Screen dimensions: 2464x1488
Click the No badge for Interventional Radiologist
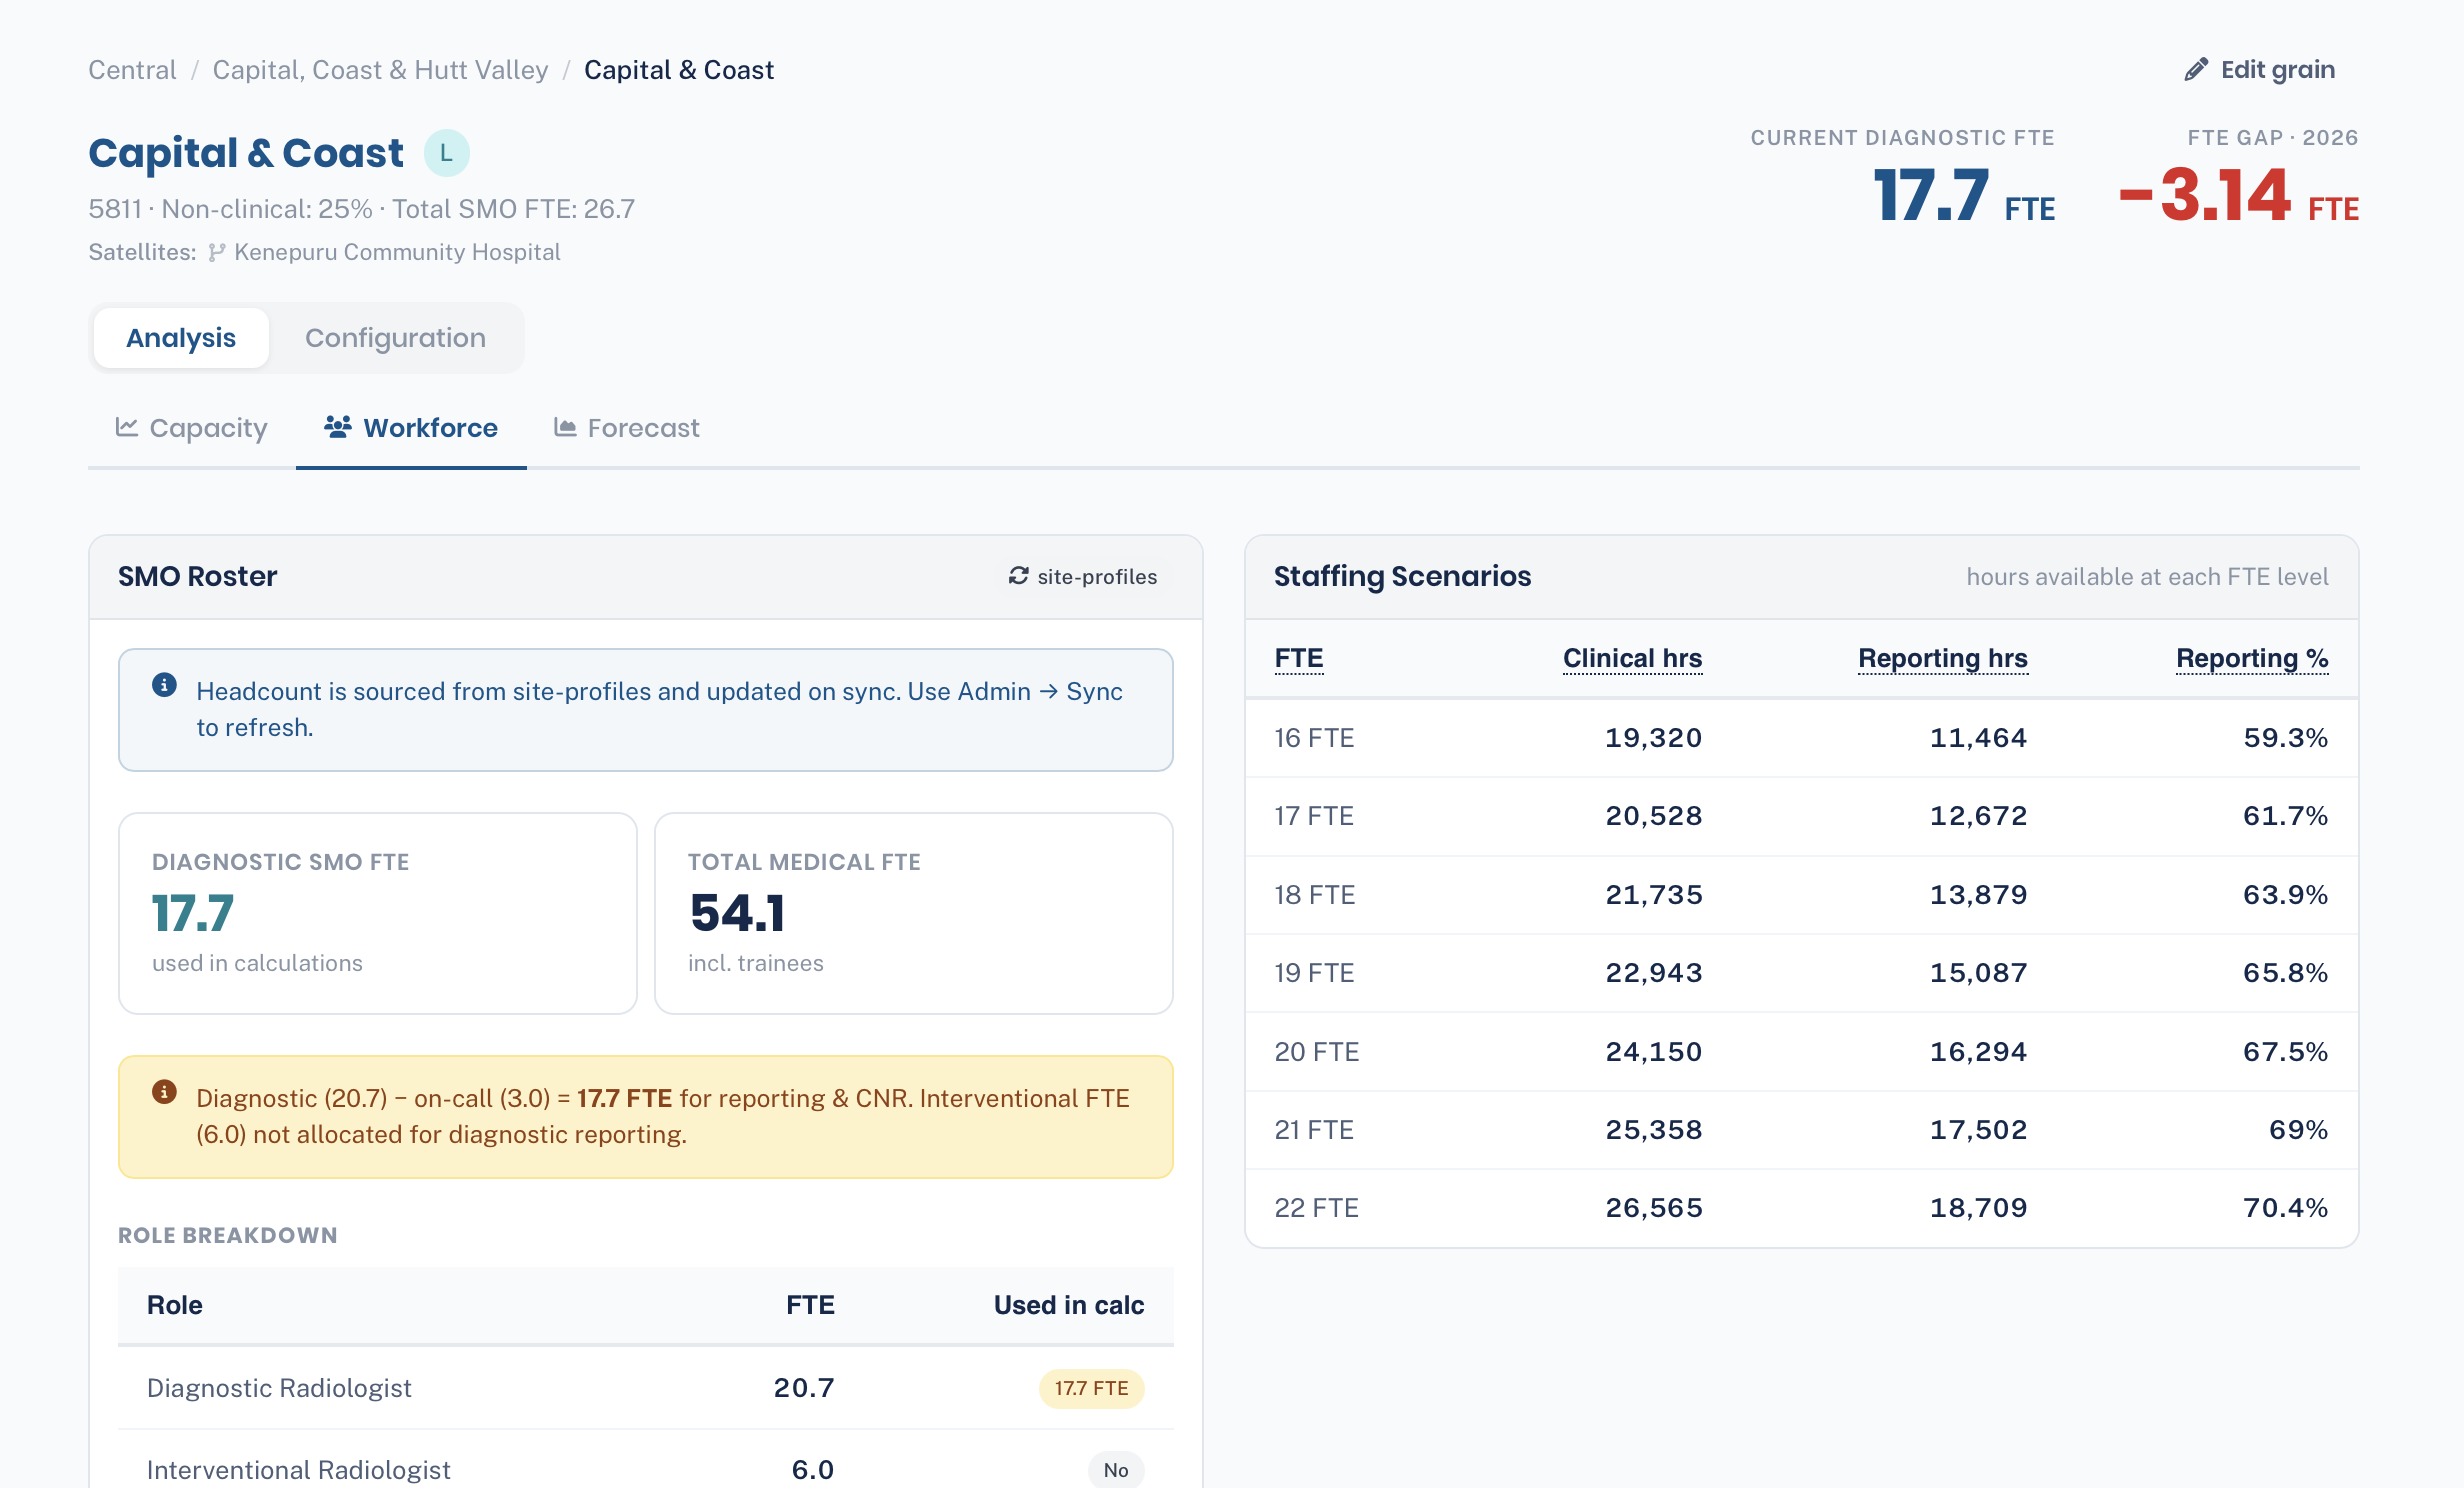[1116, 1470]
